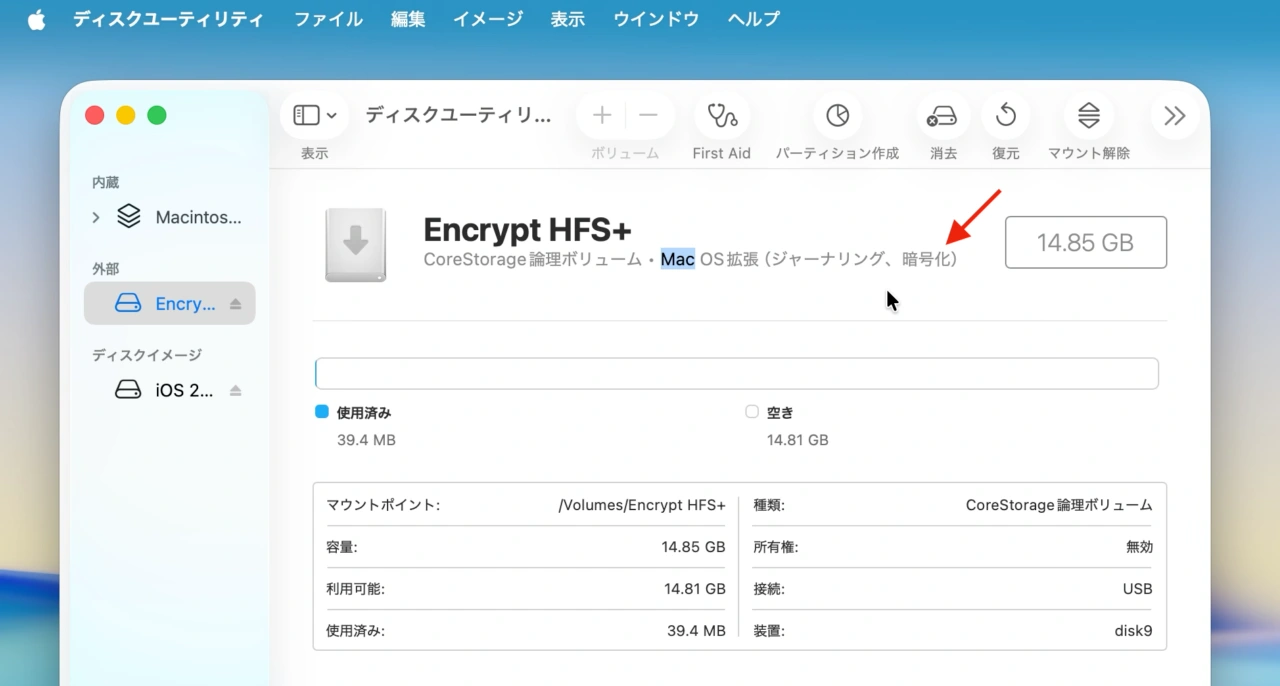Open the Apple menu
Viewport: 1280px width, 686px height.
click(x=36, y=20)
